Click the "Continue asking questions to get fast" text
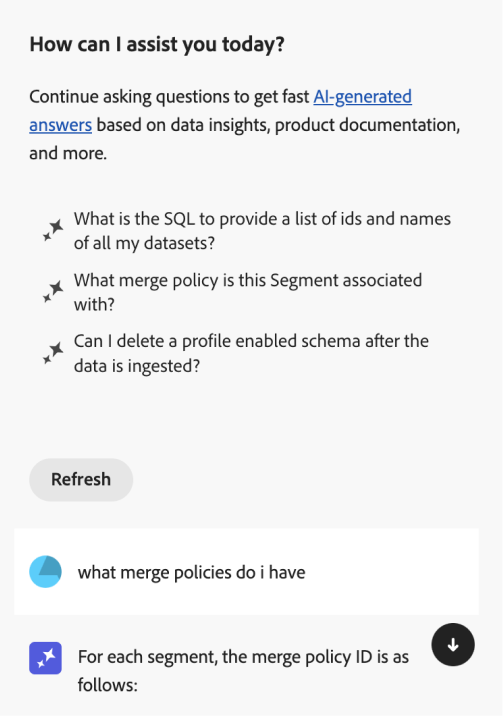 tap(169, 97)
